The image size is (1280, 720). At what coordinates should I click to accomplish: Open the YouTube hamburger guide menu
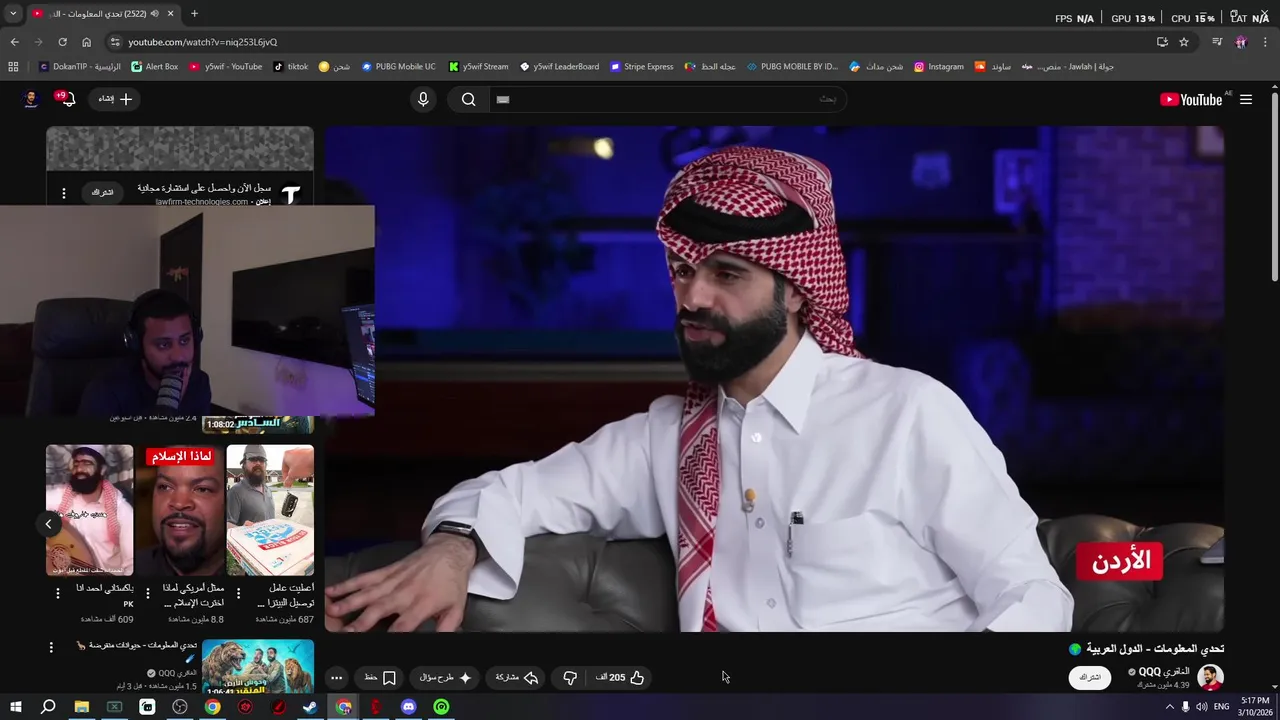tap(1246, 99)
